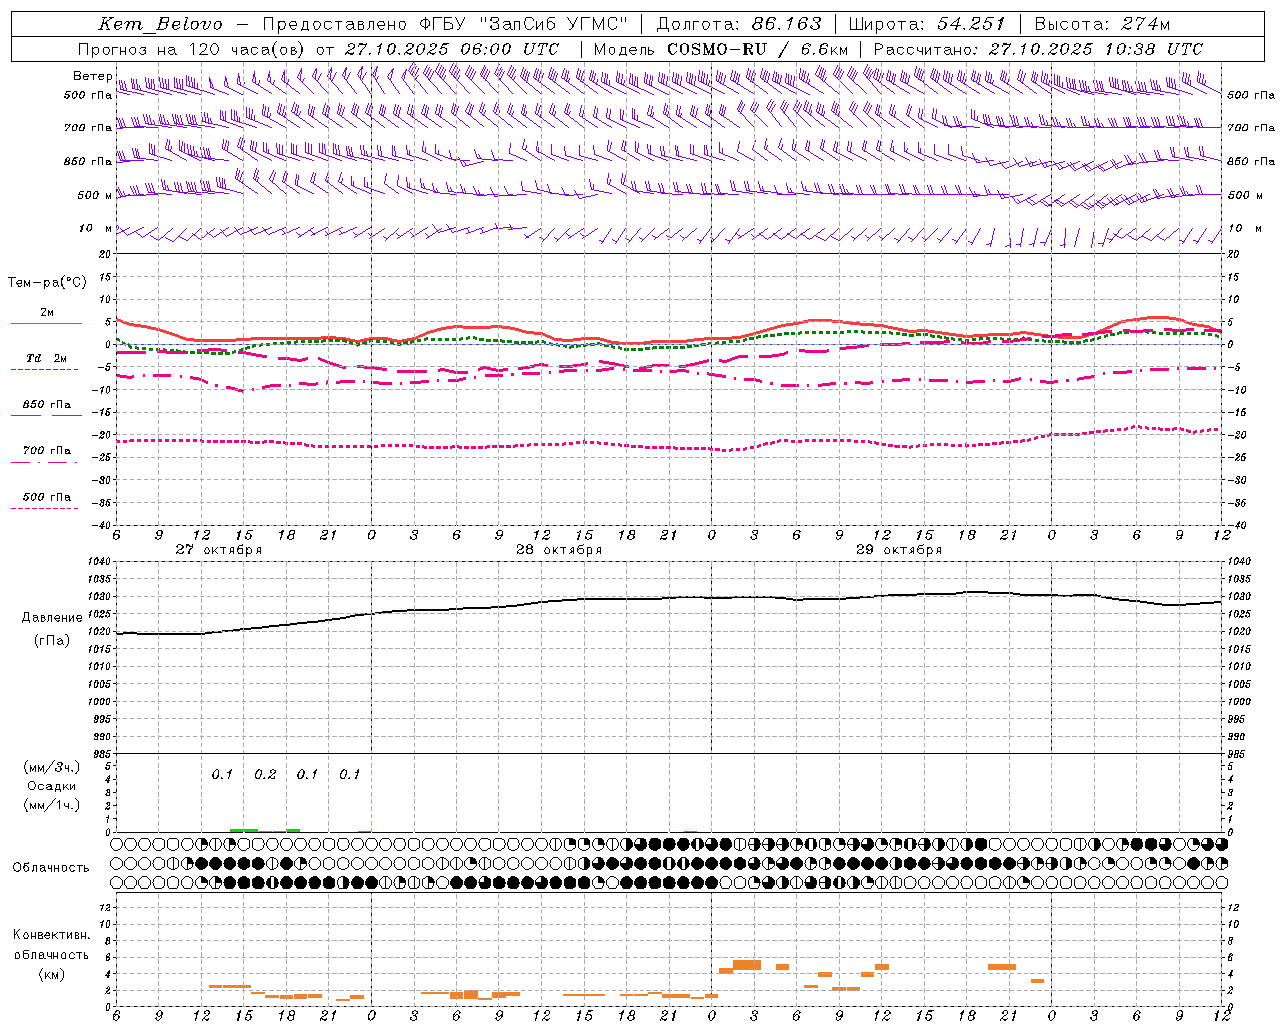This screenshot has width=1280, height=1024.
Task: Click the model name COSMO-RU / 6.6км
Action: click(x=758, y=49)
